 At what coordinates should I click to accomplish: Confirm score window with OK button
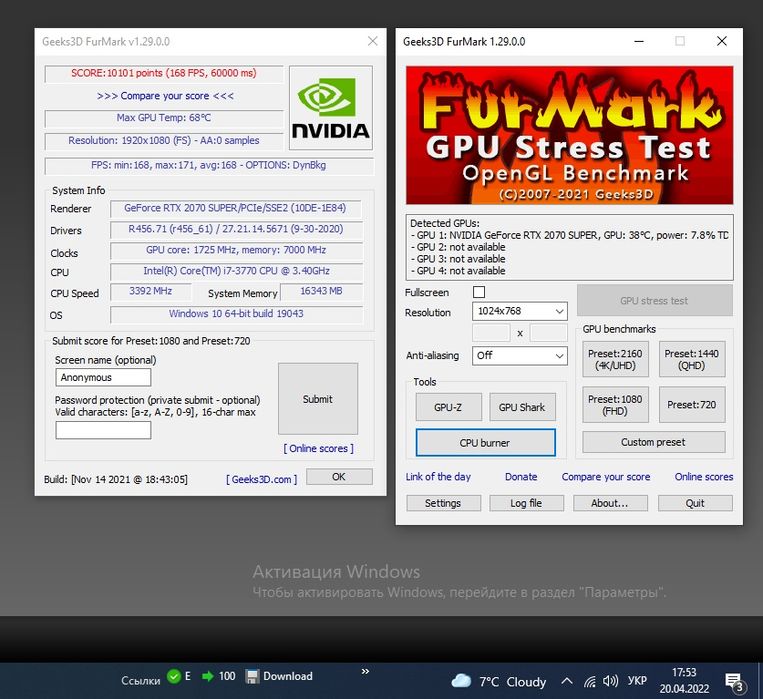tap(339, 477)
